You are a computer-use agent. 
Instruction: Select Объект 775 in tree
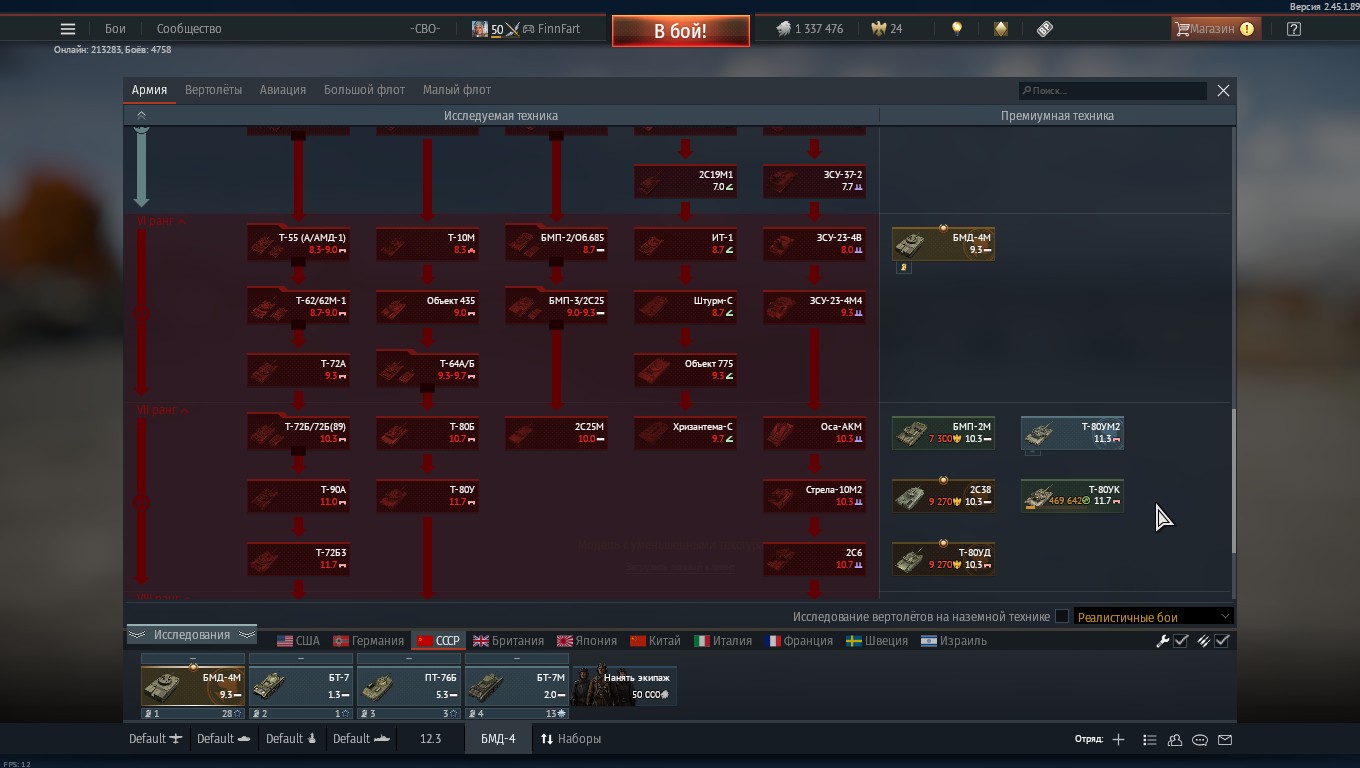pos(685,370)
